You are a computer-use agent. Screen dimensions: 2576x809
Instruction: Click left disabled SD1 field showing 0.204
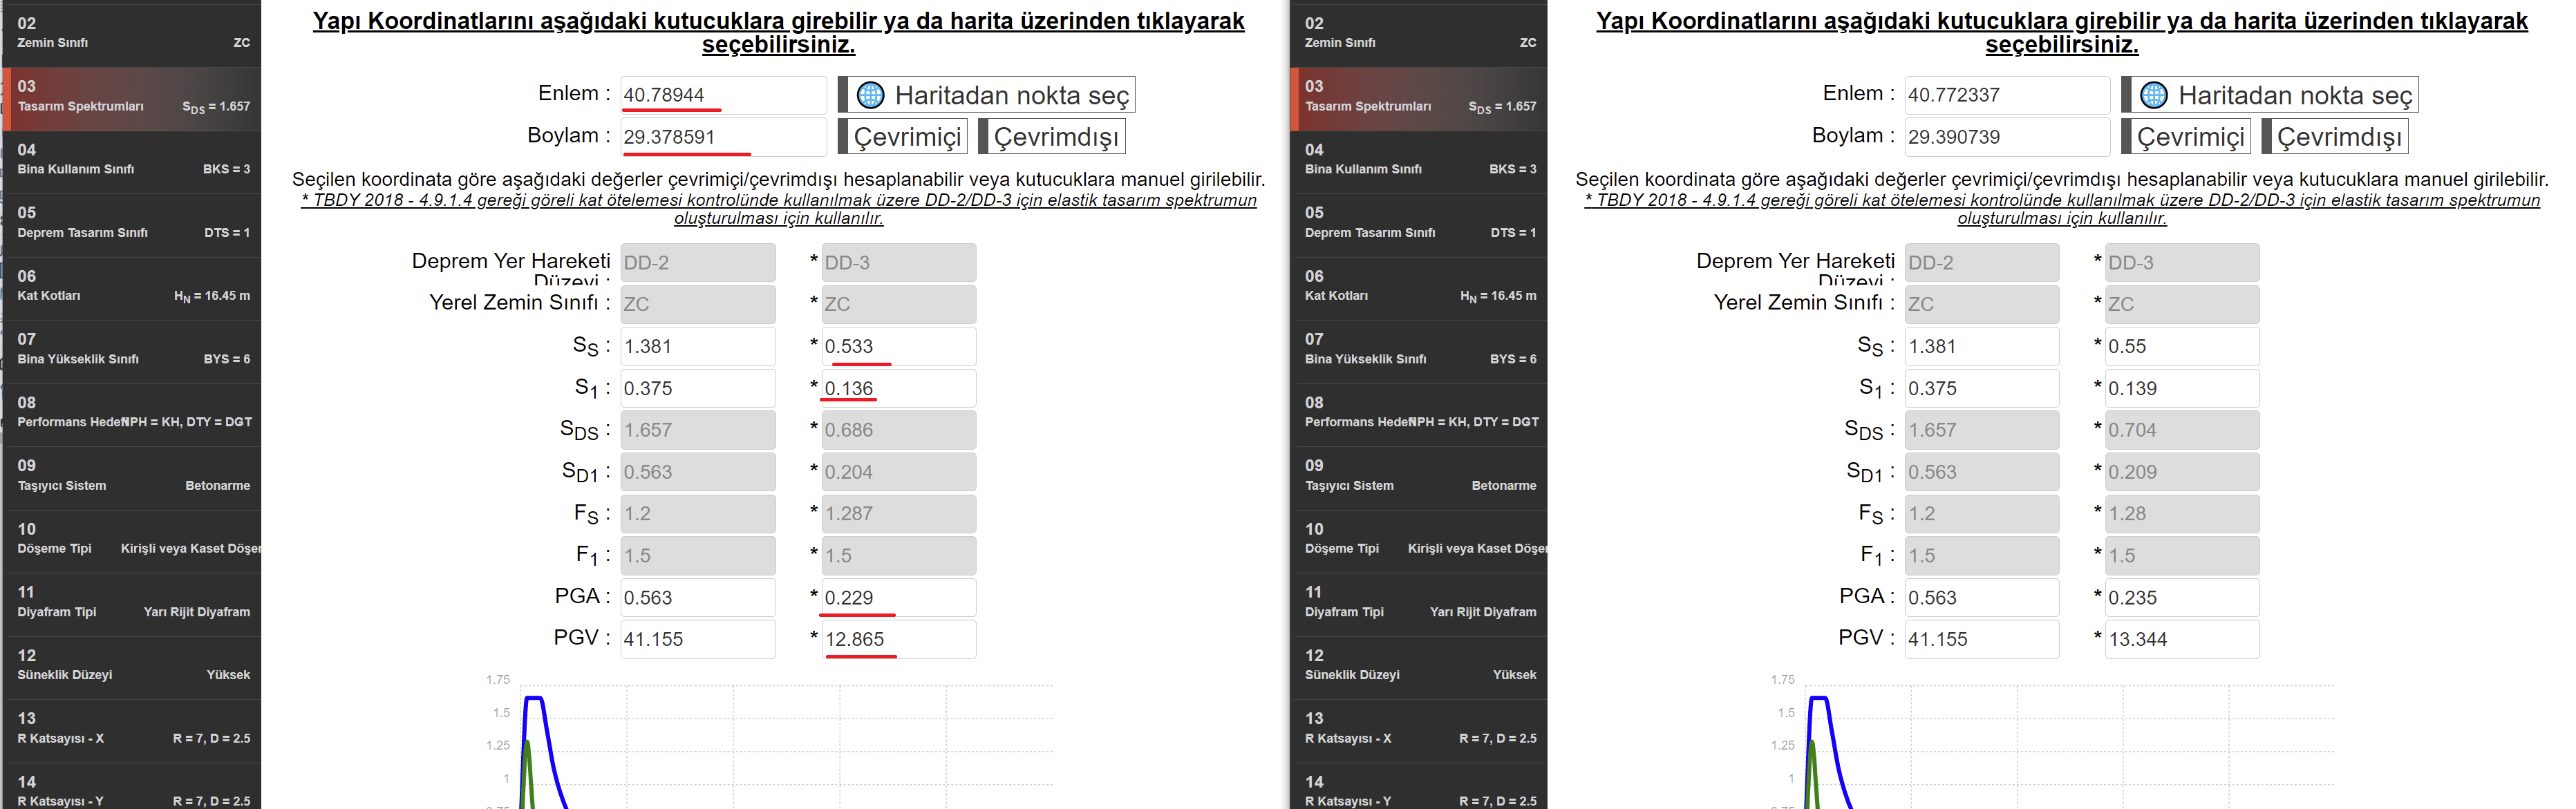tap(898, 472)
